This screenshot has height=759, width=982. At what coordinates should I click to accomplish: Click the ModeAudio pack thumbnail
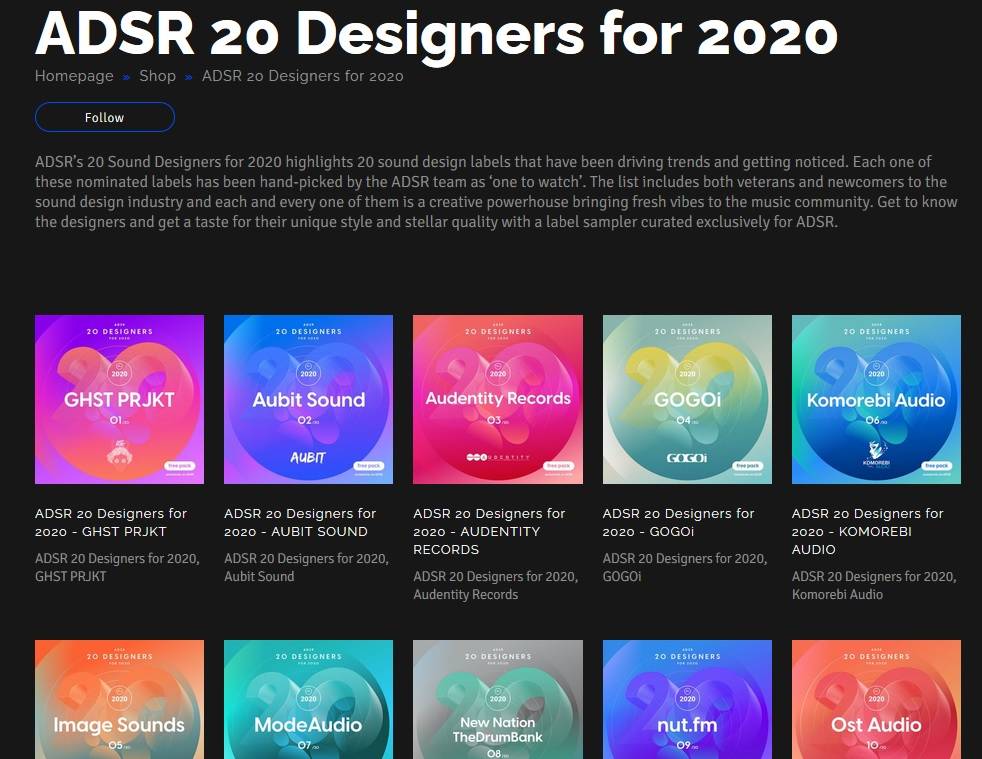point(308,699)
